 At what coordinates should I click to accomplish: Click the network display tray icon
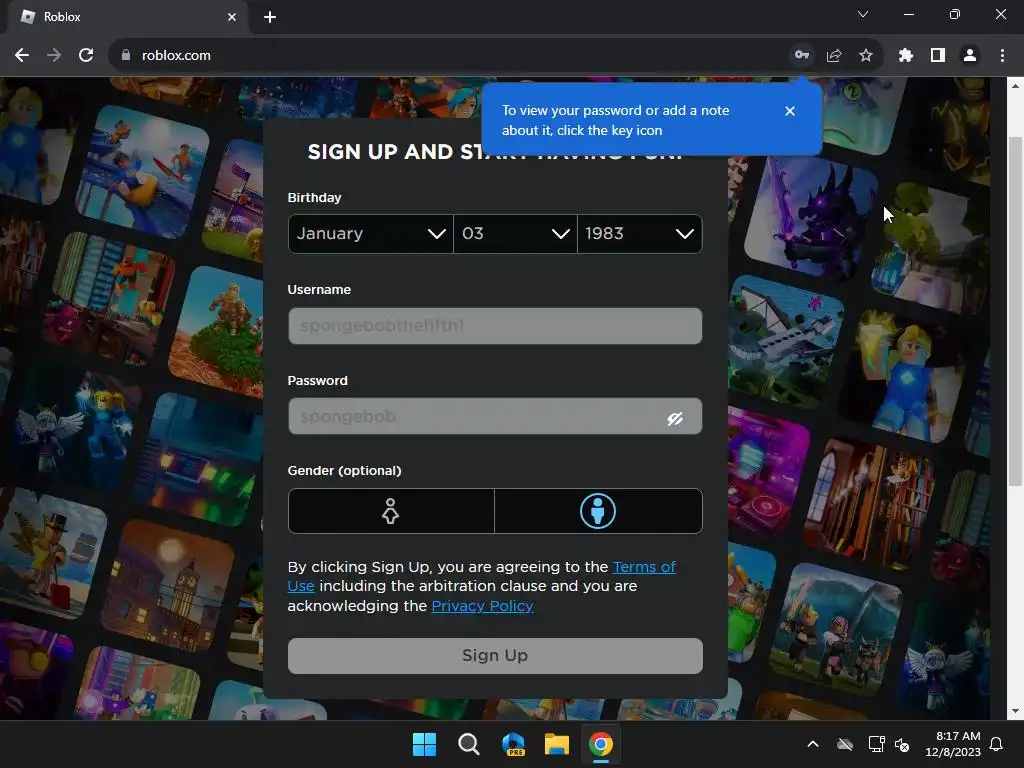coord(876,744)
